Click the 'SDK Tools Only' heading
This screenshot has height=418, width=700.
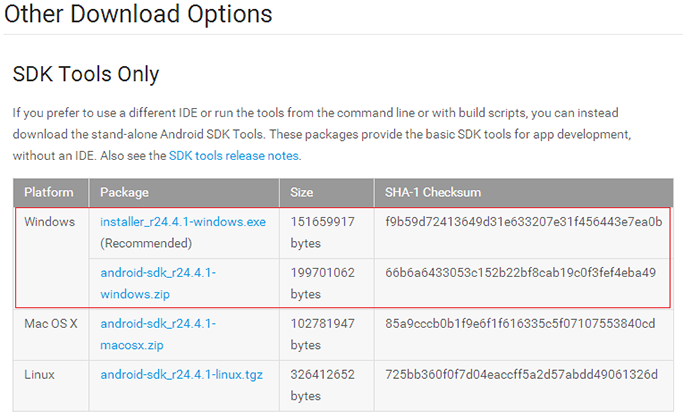pos(85,74)
